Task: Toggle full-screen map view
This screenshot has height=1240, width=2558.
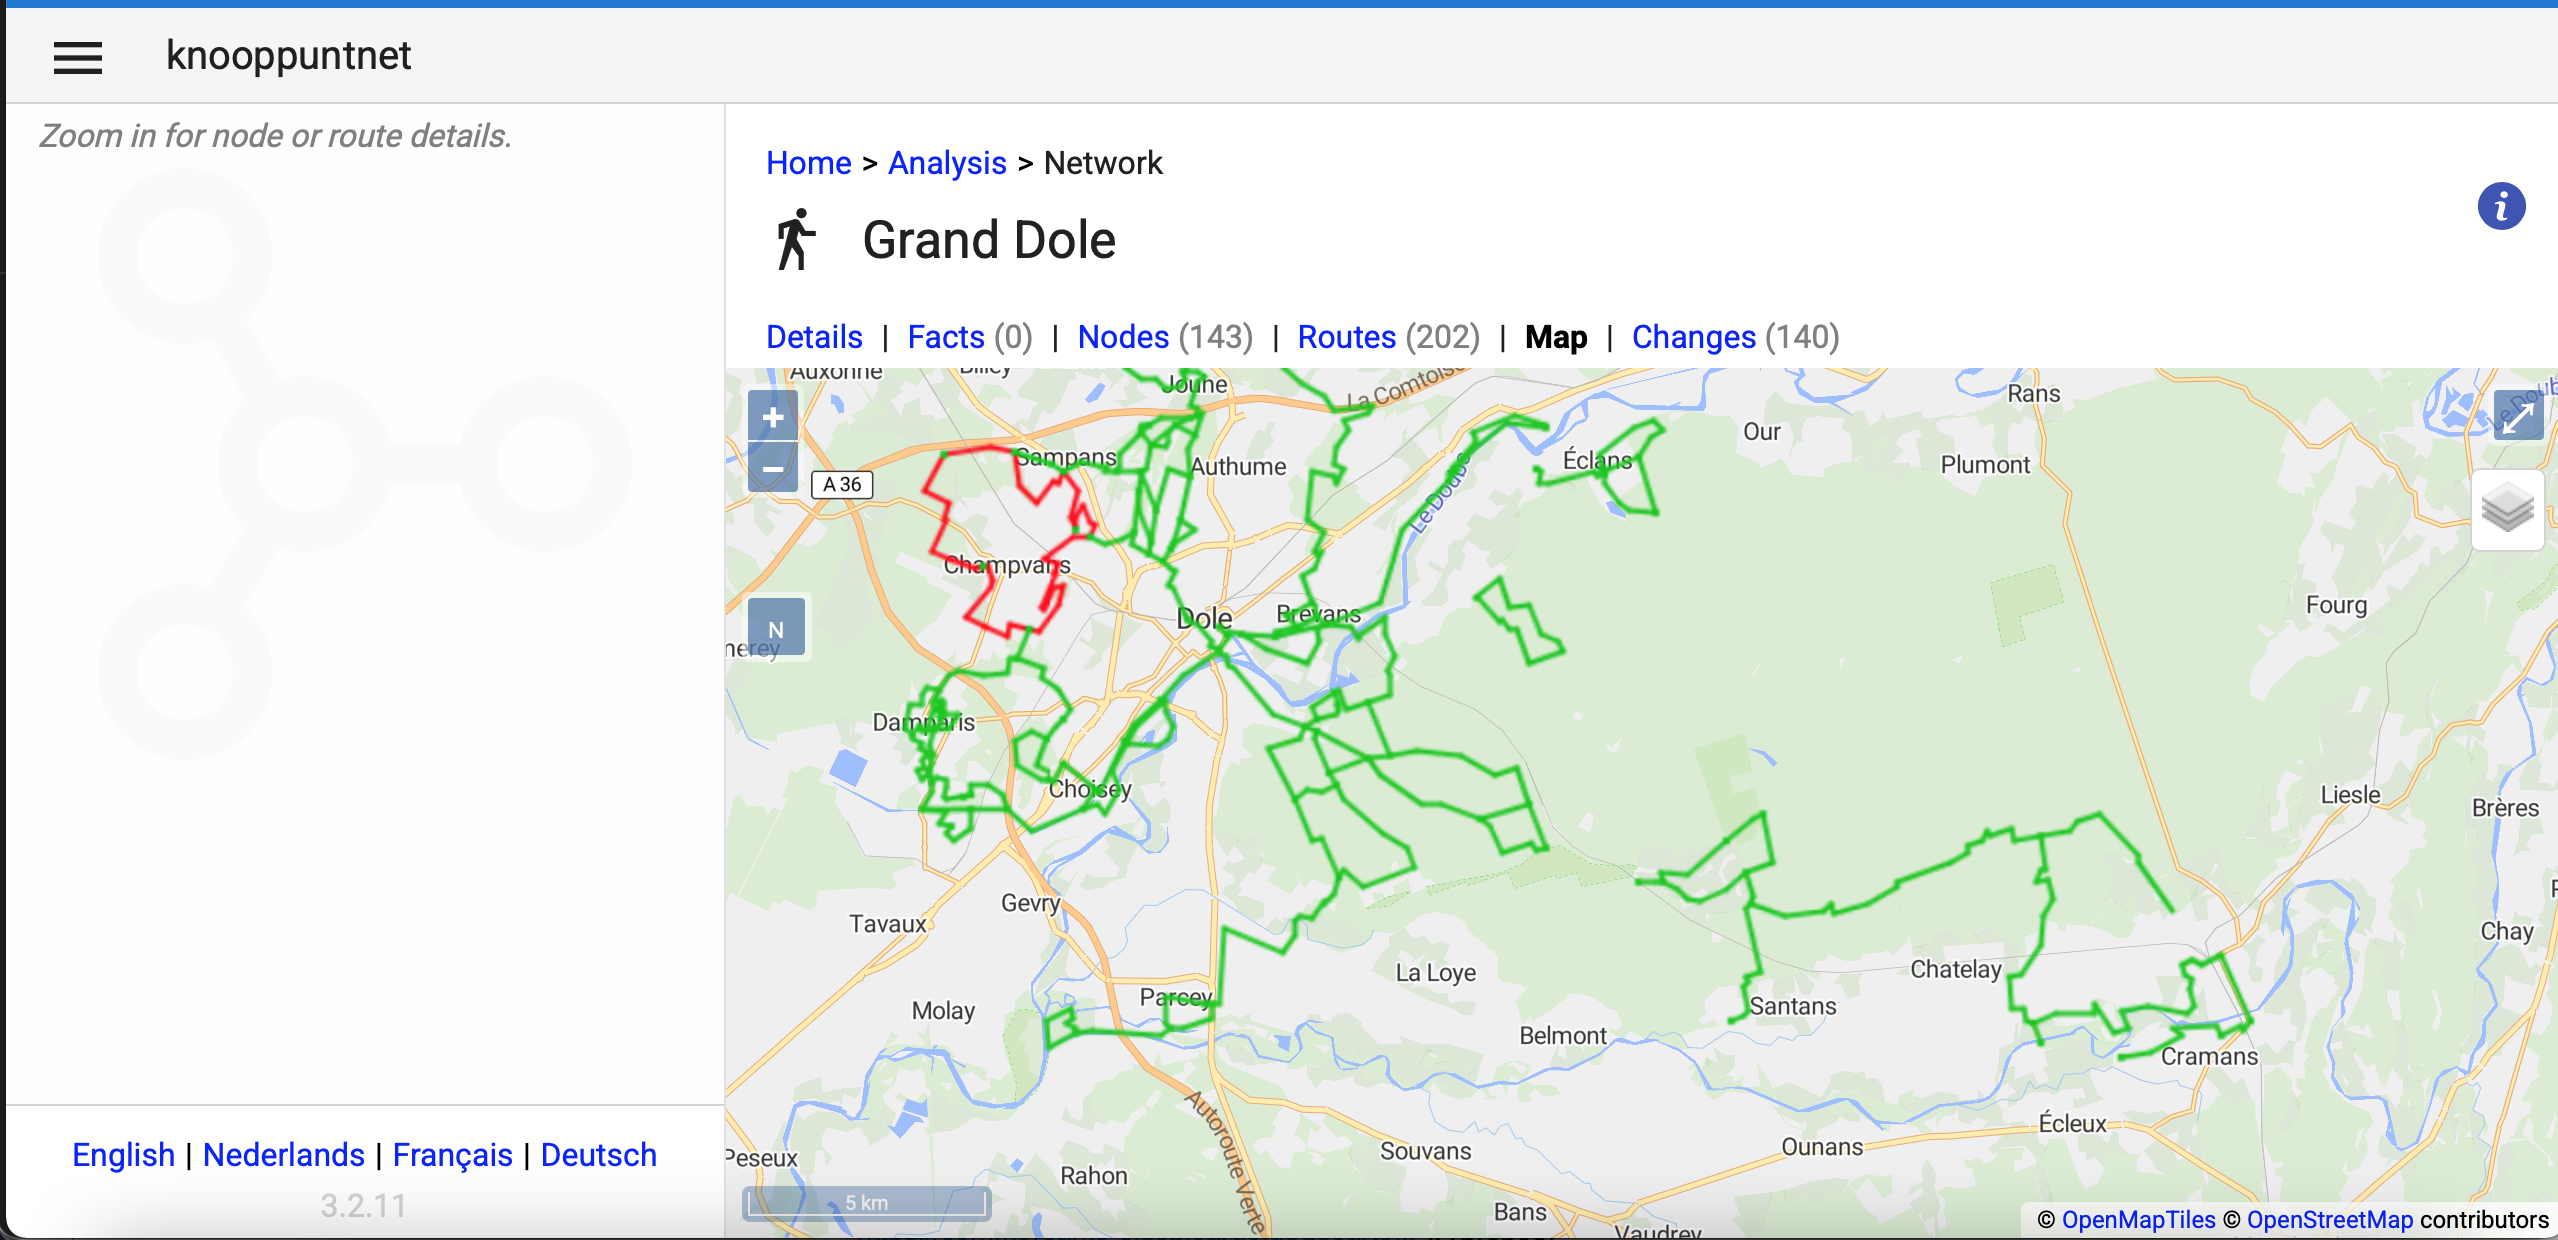Action: [2517, 416]
